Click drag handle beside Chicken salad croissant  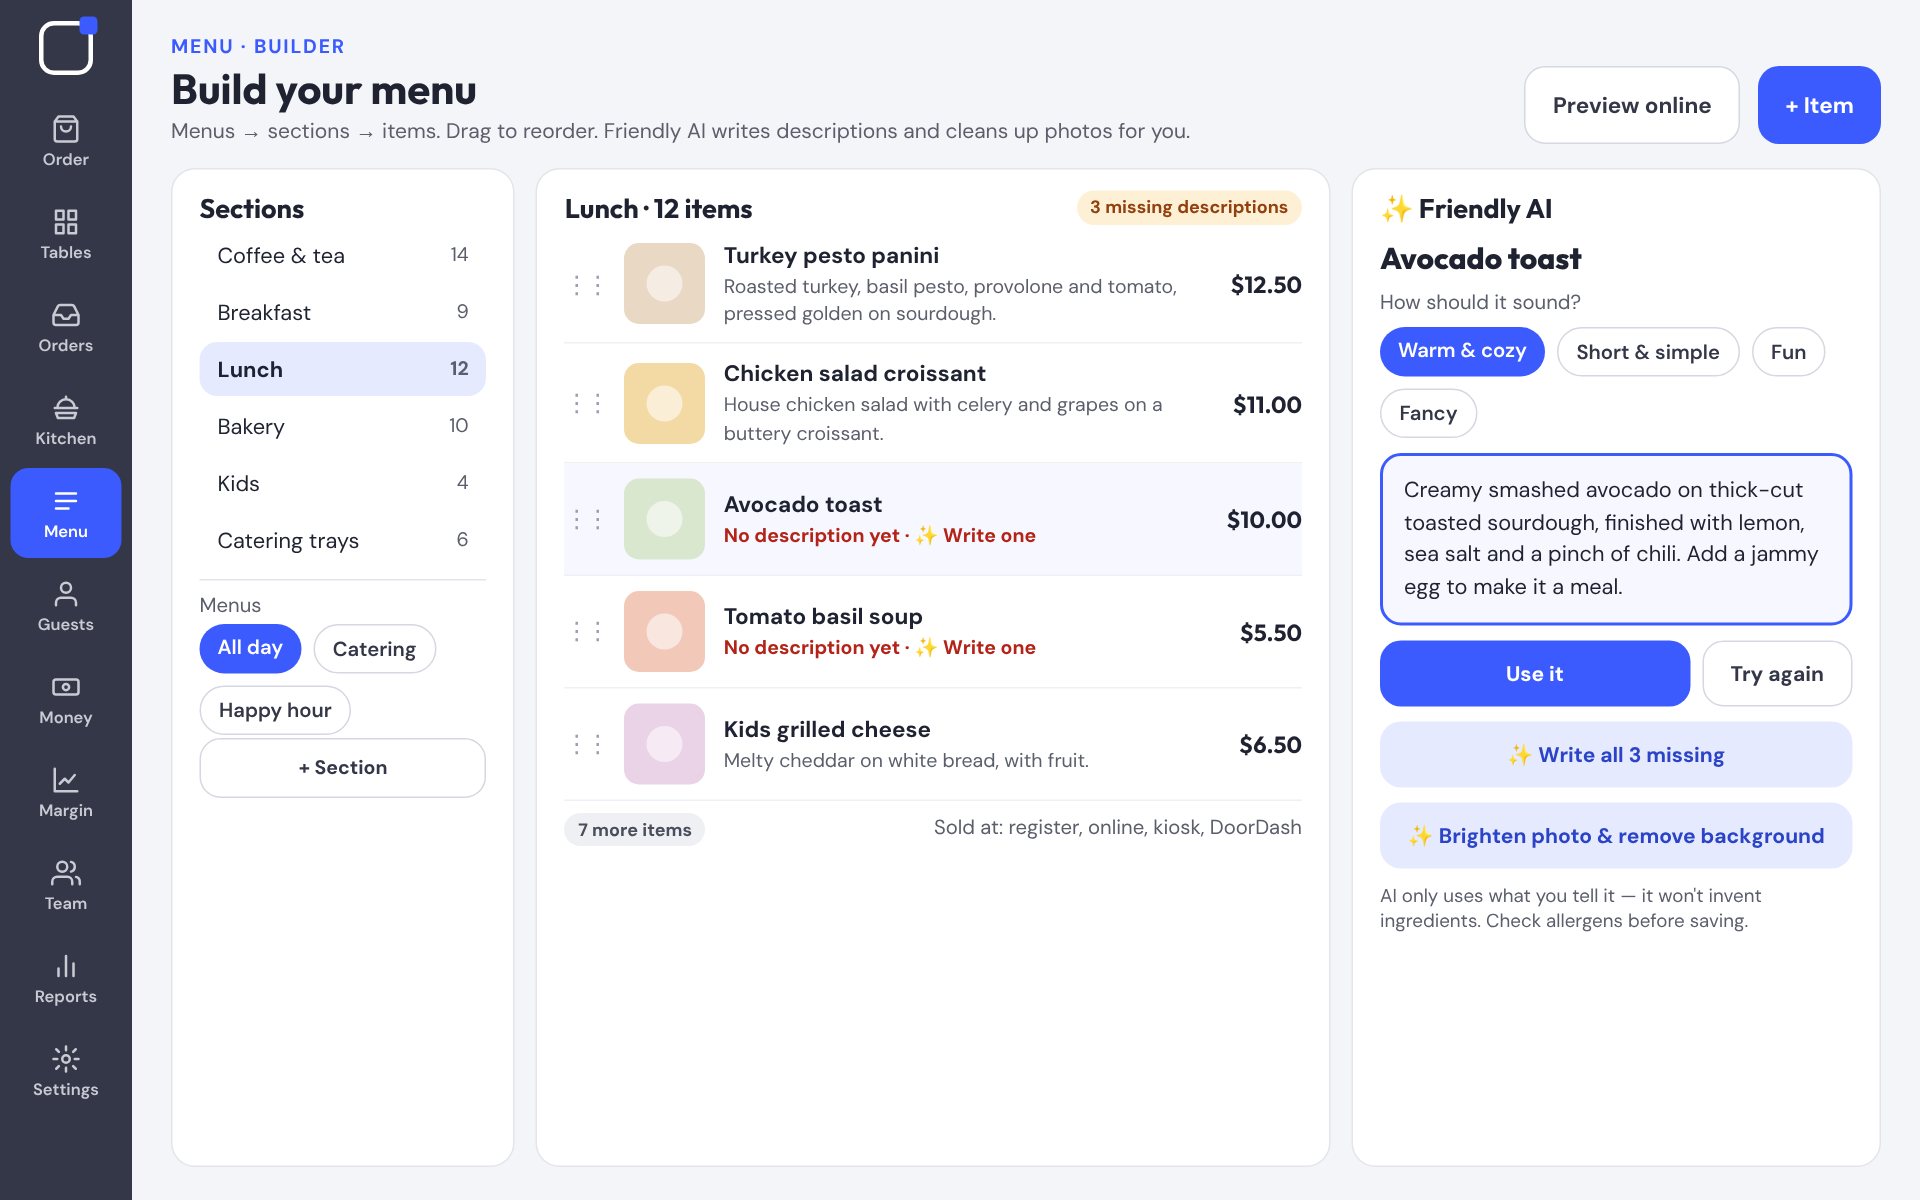coord(587,403)
